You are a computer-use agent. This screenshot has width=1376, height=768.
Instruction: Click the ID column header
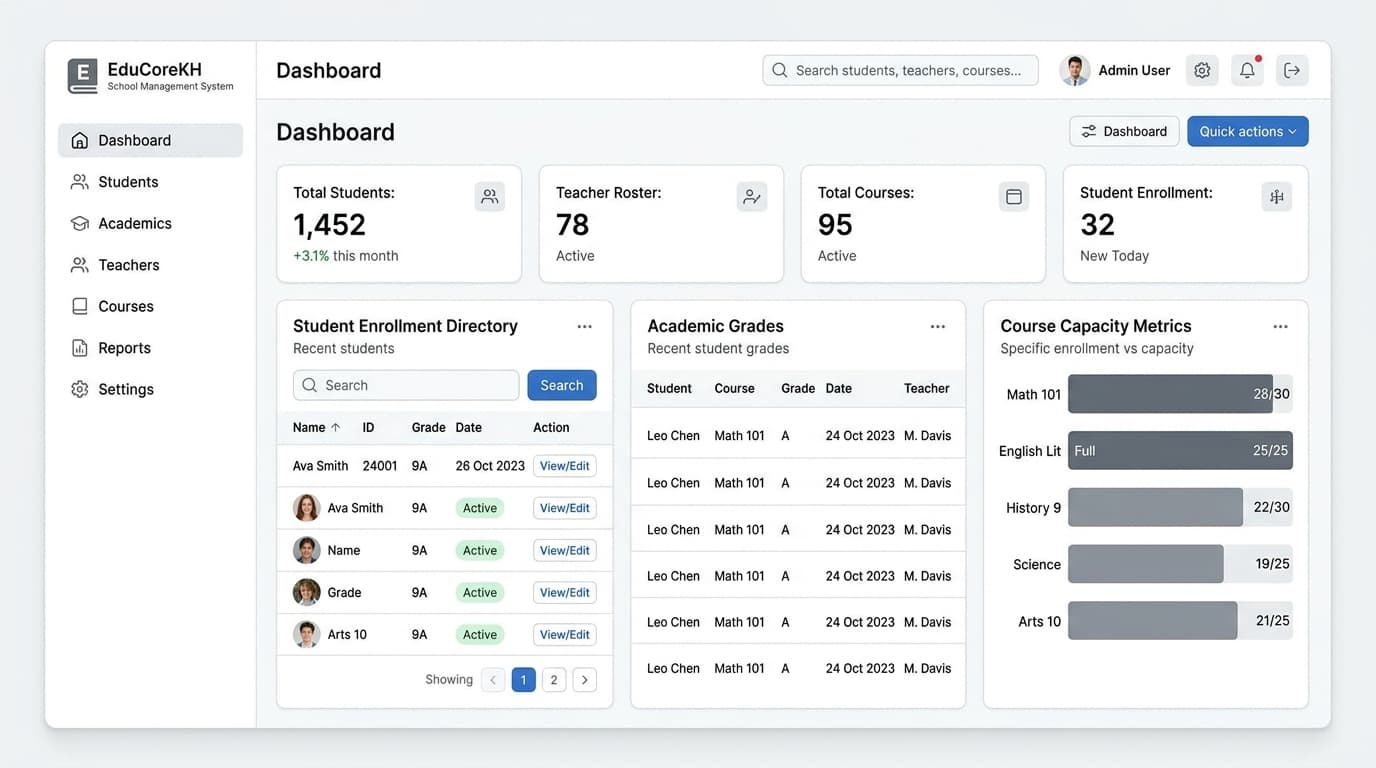click(x=368, y=427)
